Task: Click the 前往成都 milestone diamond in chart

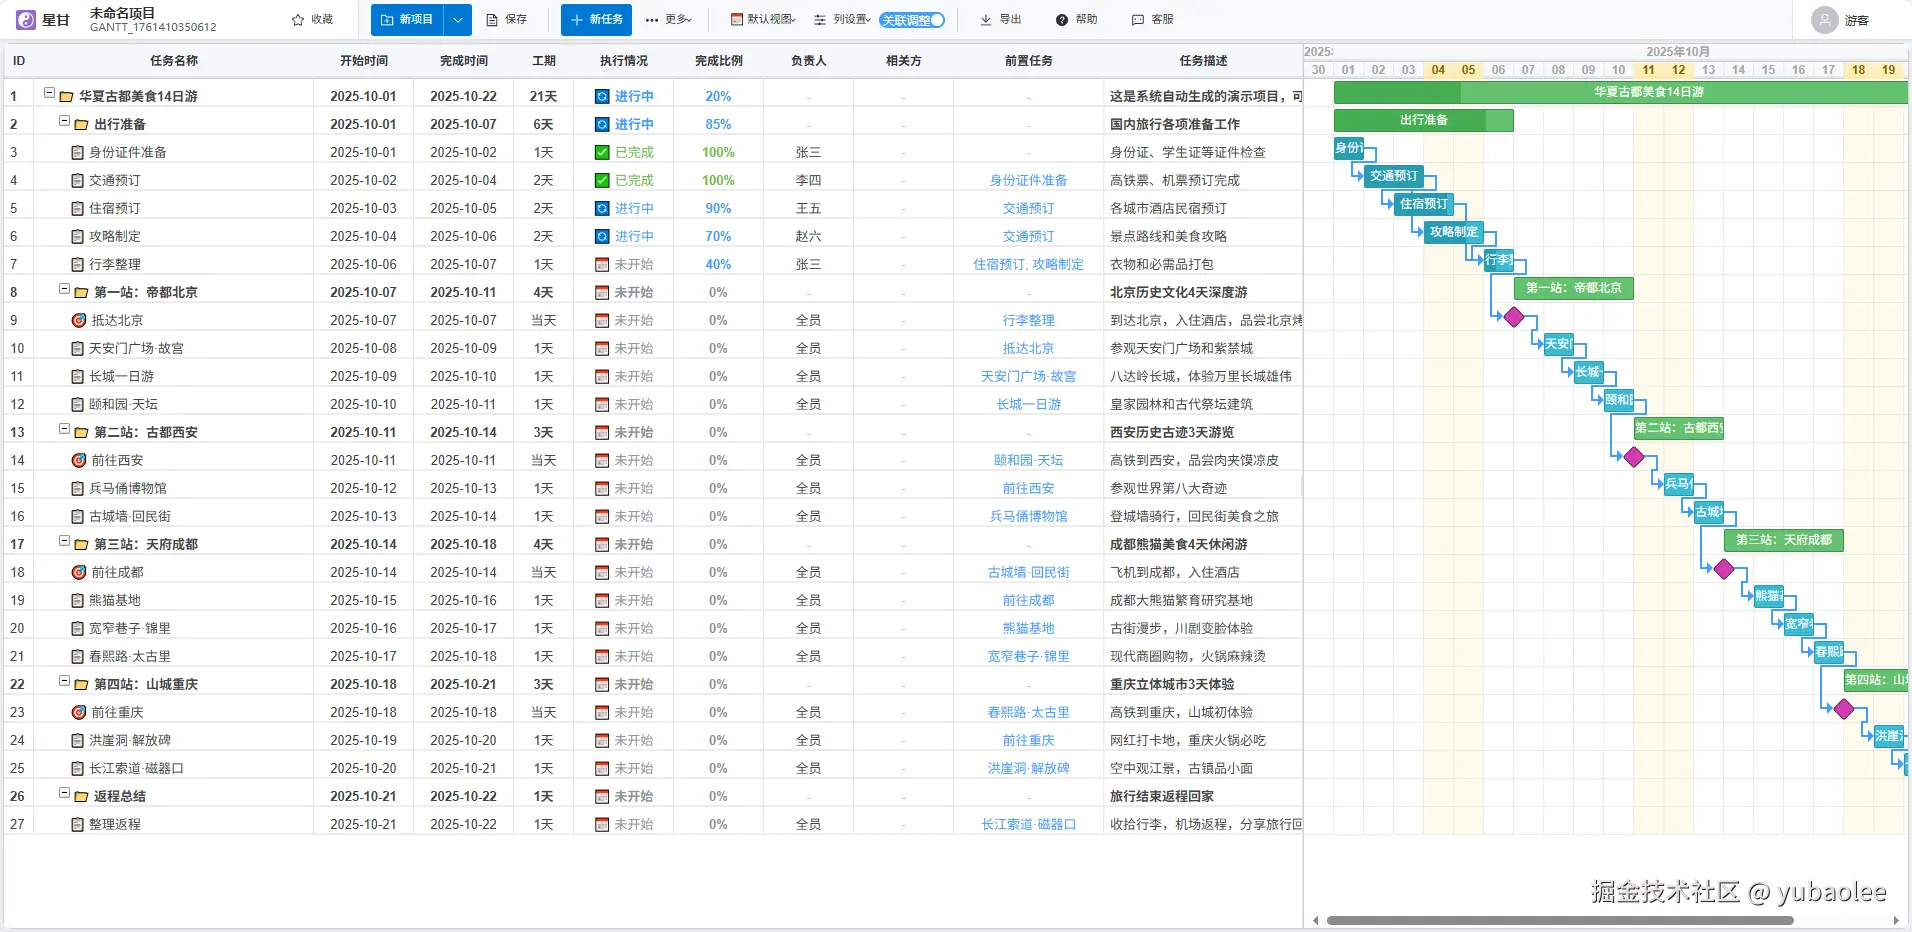Action: 1724,569
